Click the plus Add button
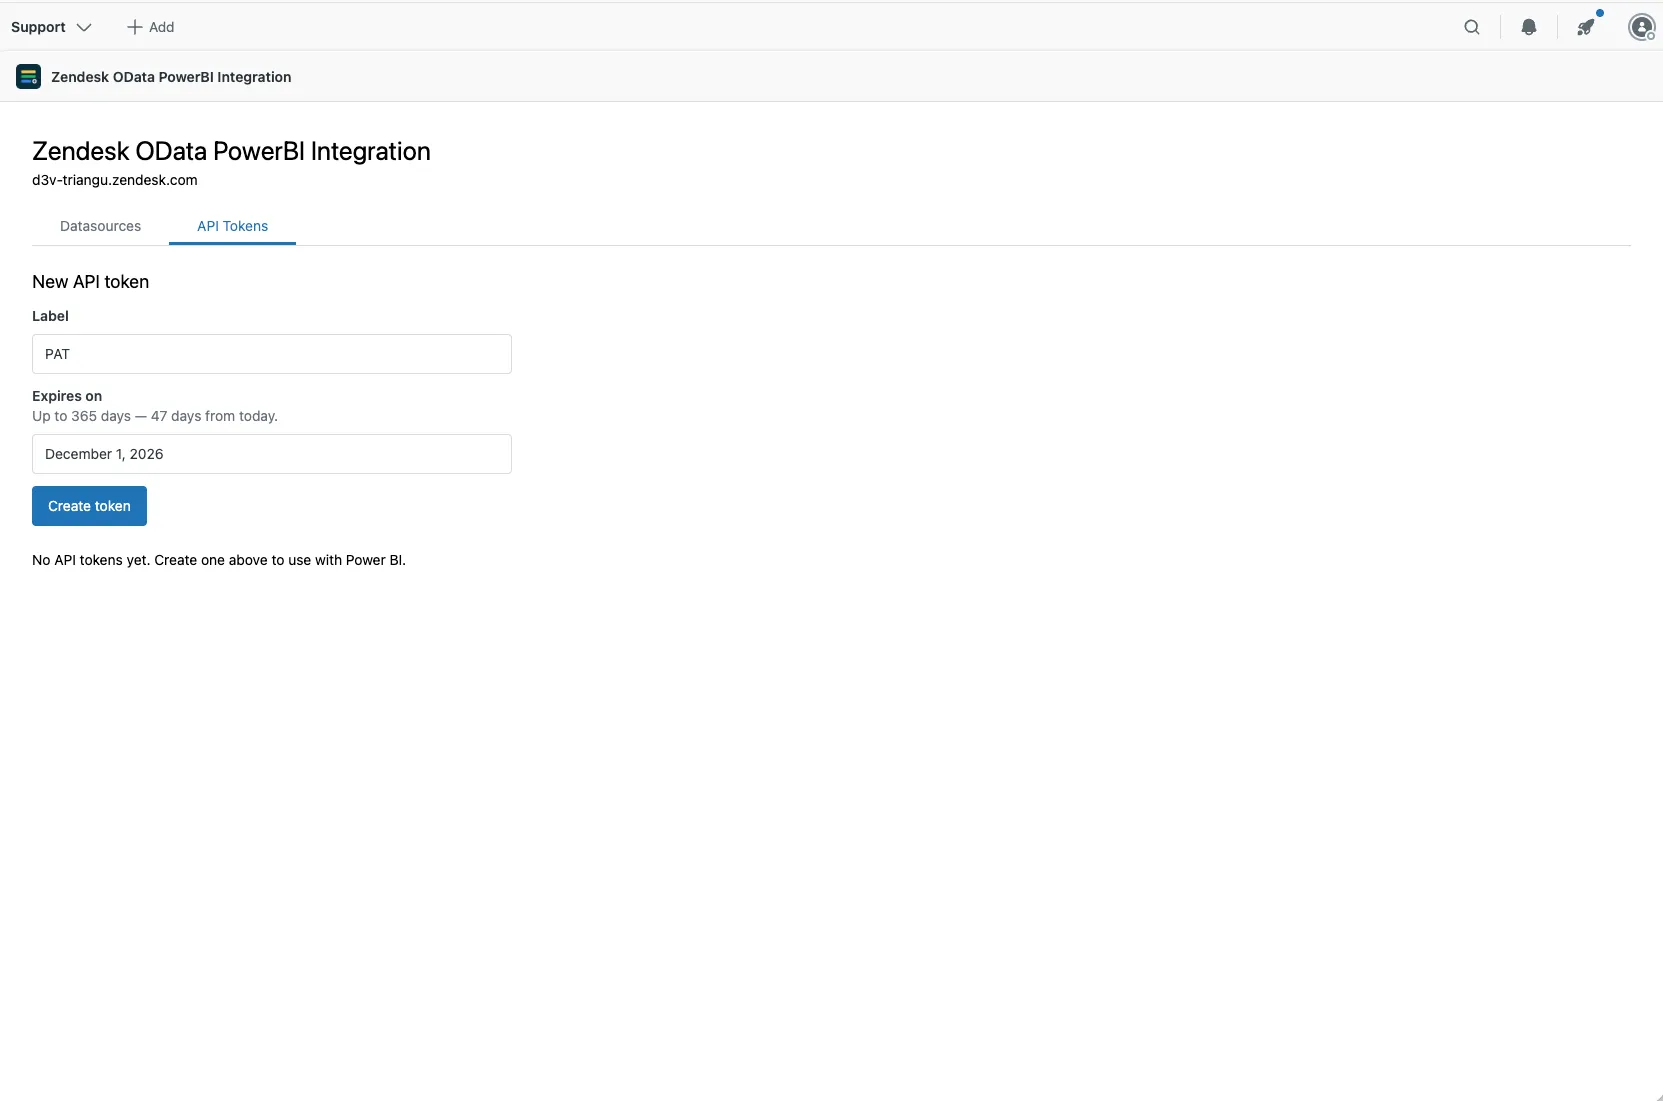The image size is (1663, 1101). tap(150, 27)
